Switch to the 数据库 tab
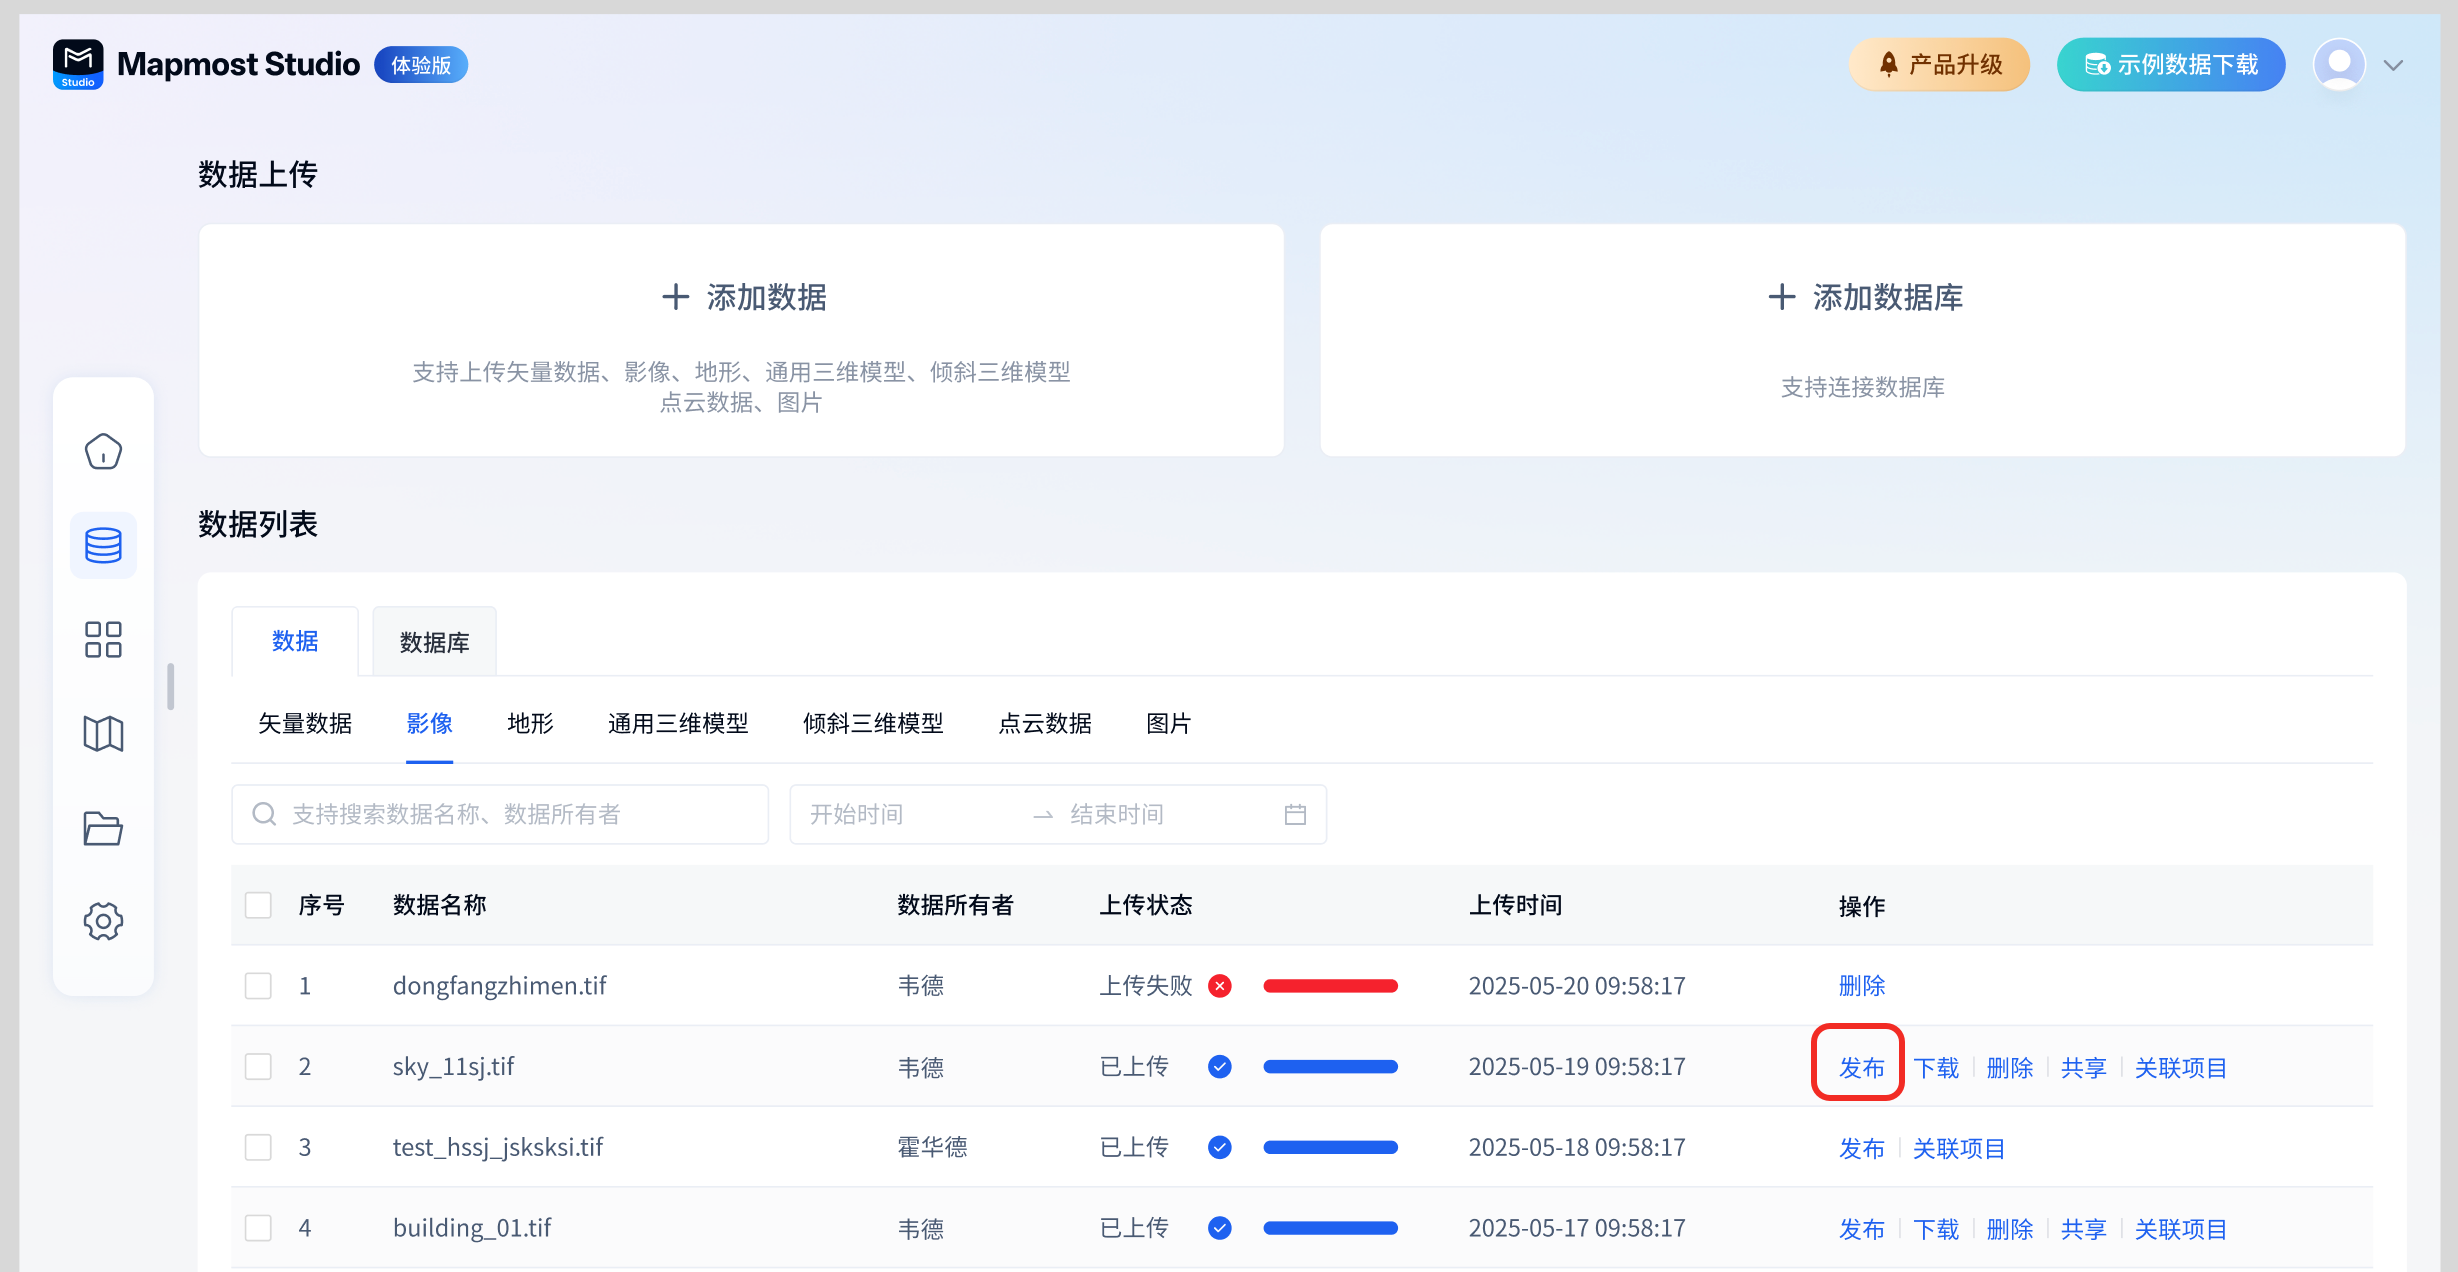Screen dimensions: 2458x1272 434,642
